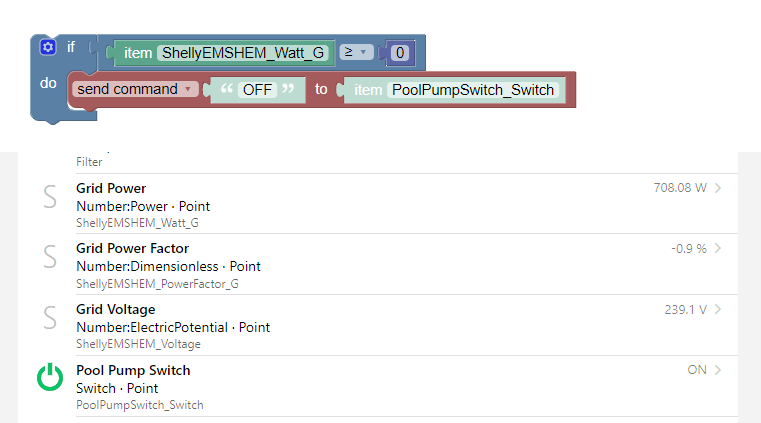Open the comparison operator dropdown on the if block
The height and width of the screenshot is (423, 761).
(x=357, y=52)
